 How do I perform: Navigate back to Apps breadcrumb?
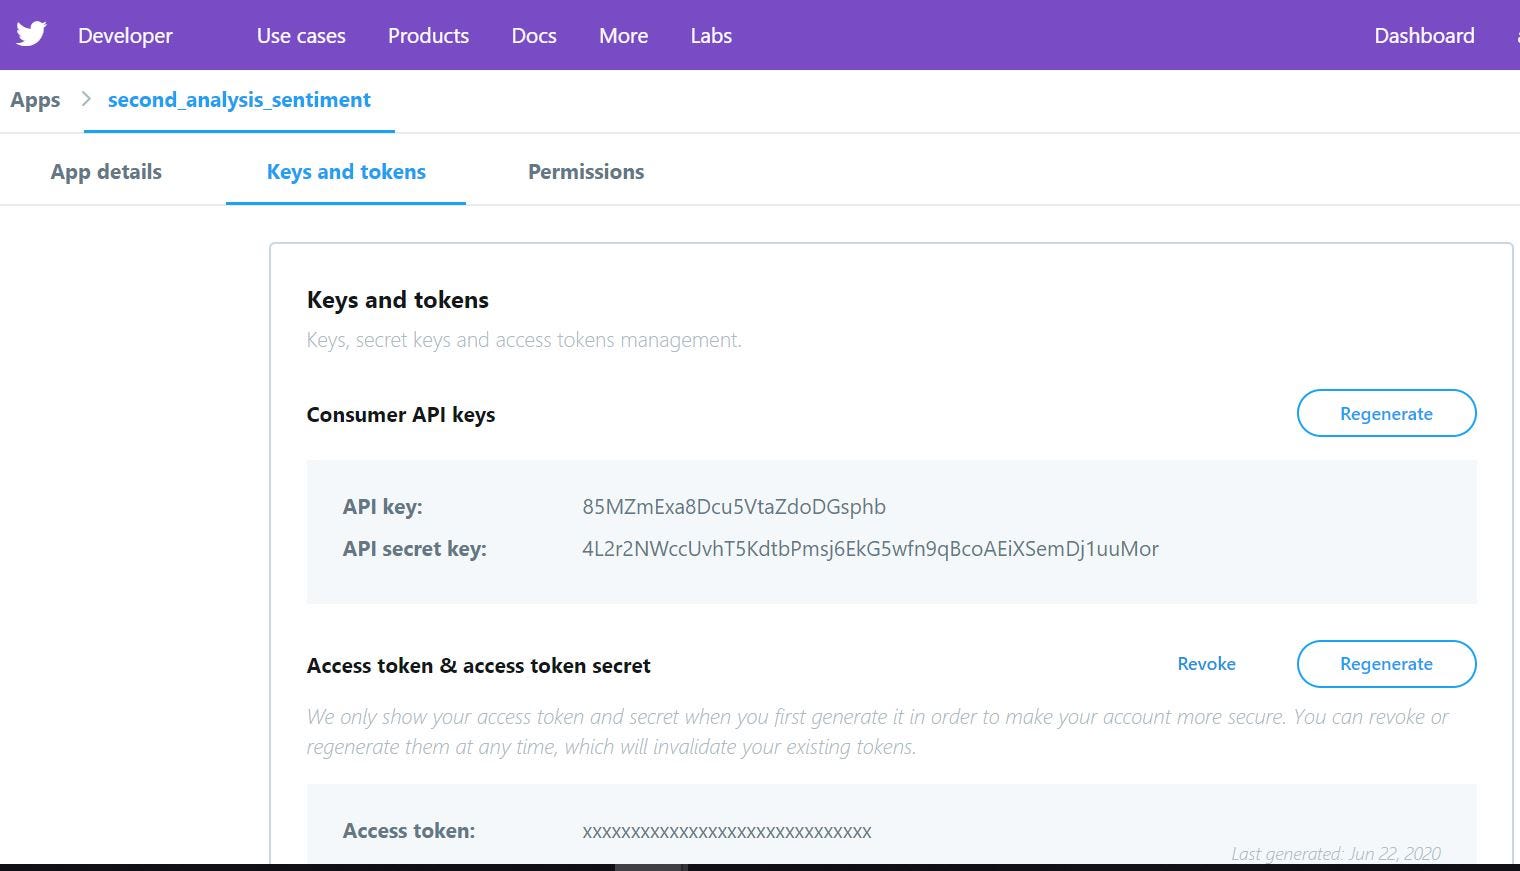click(x=35, y=99)
